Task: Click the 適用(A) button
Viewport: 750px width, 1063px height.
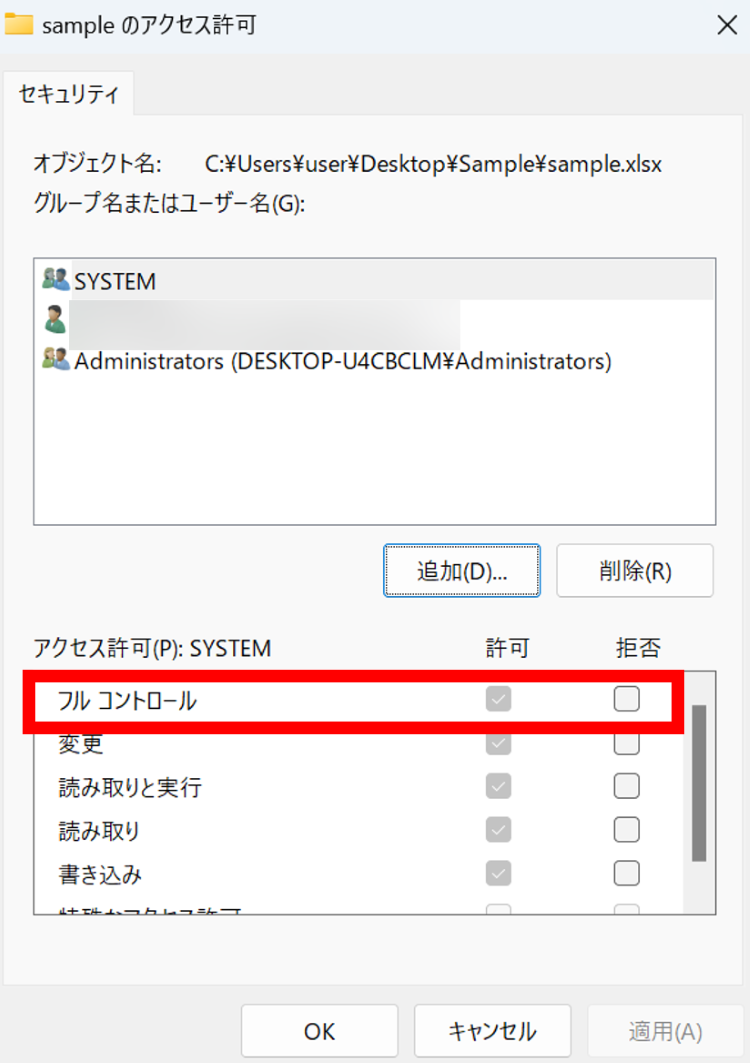Action: pos(665,1031)
